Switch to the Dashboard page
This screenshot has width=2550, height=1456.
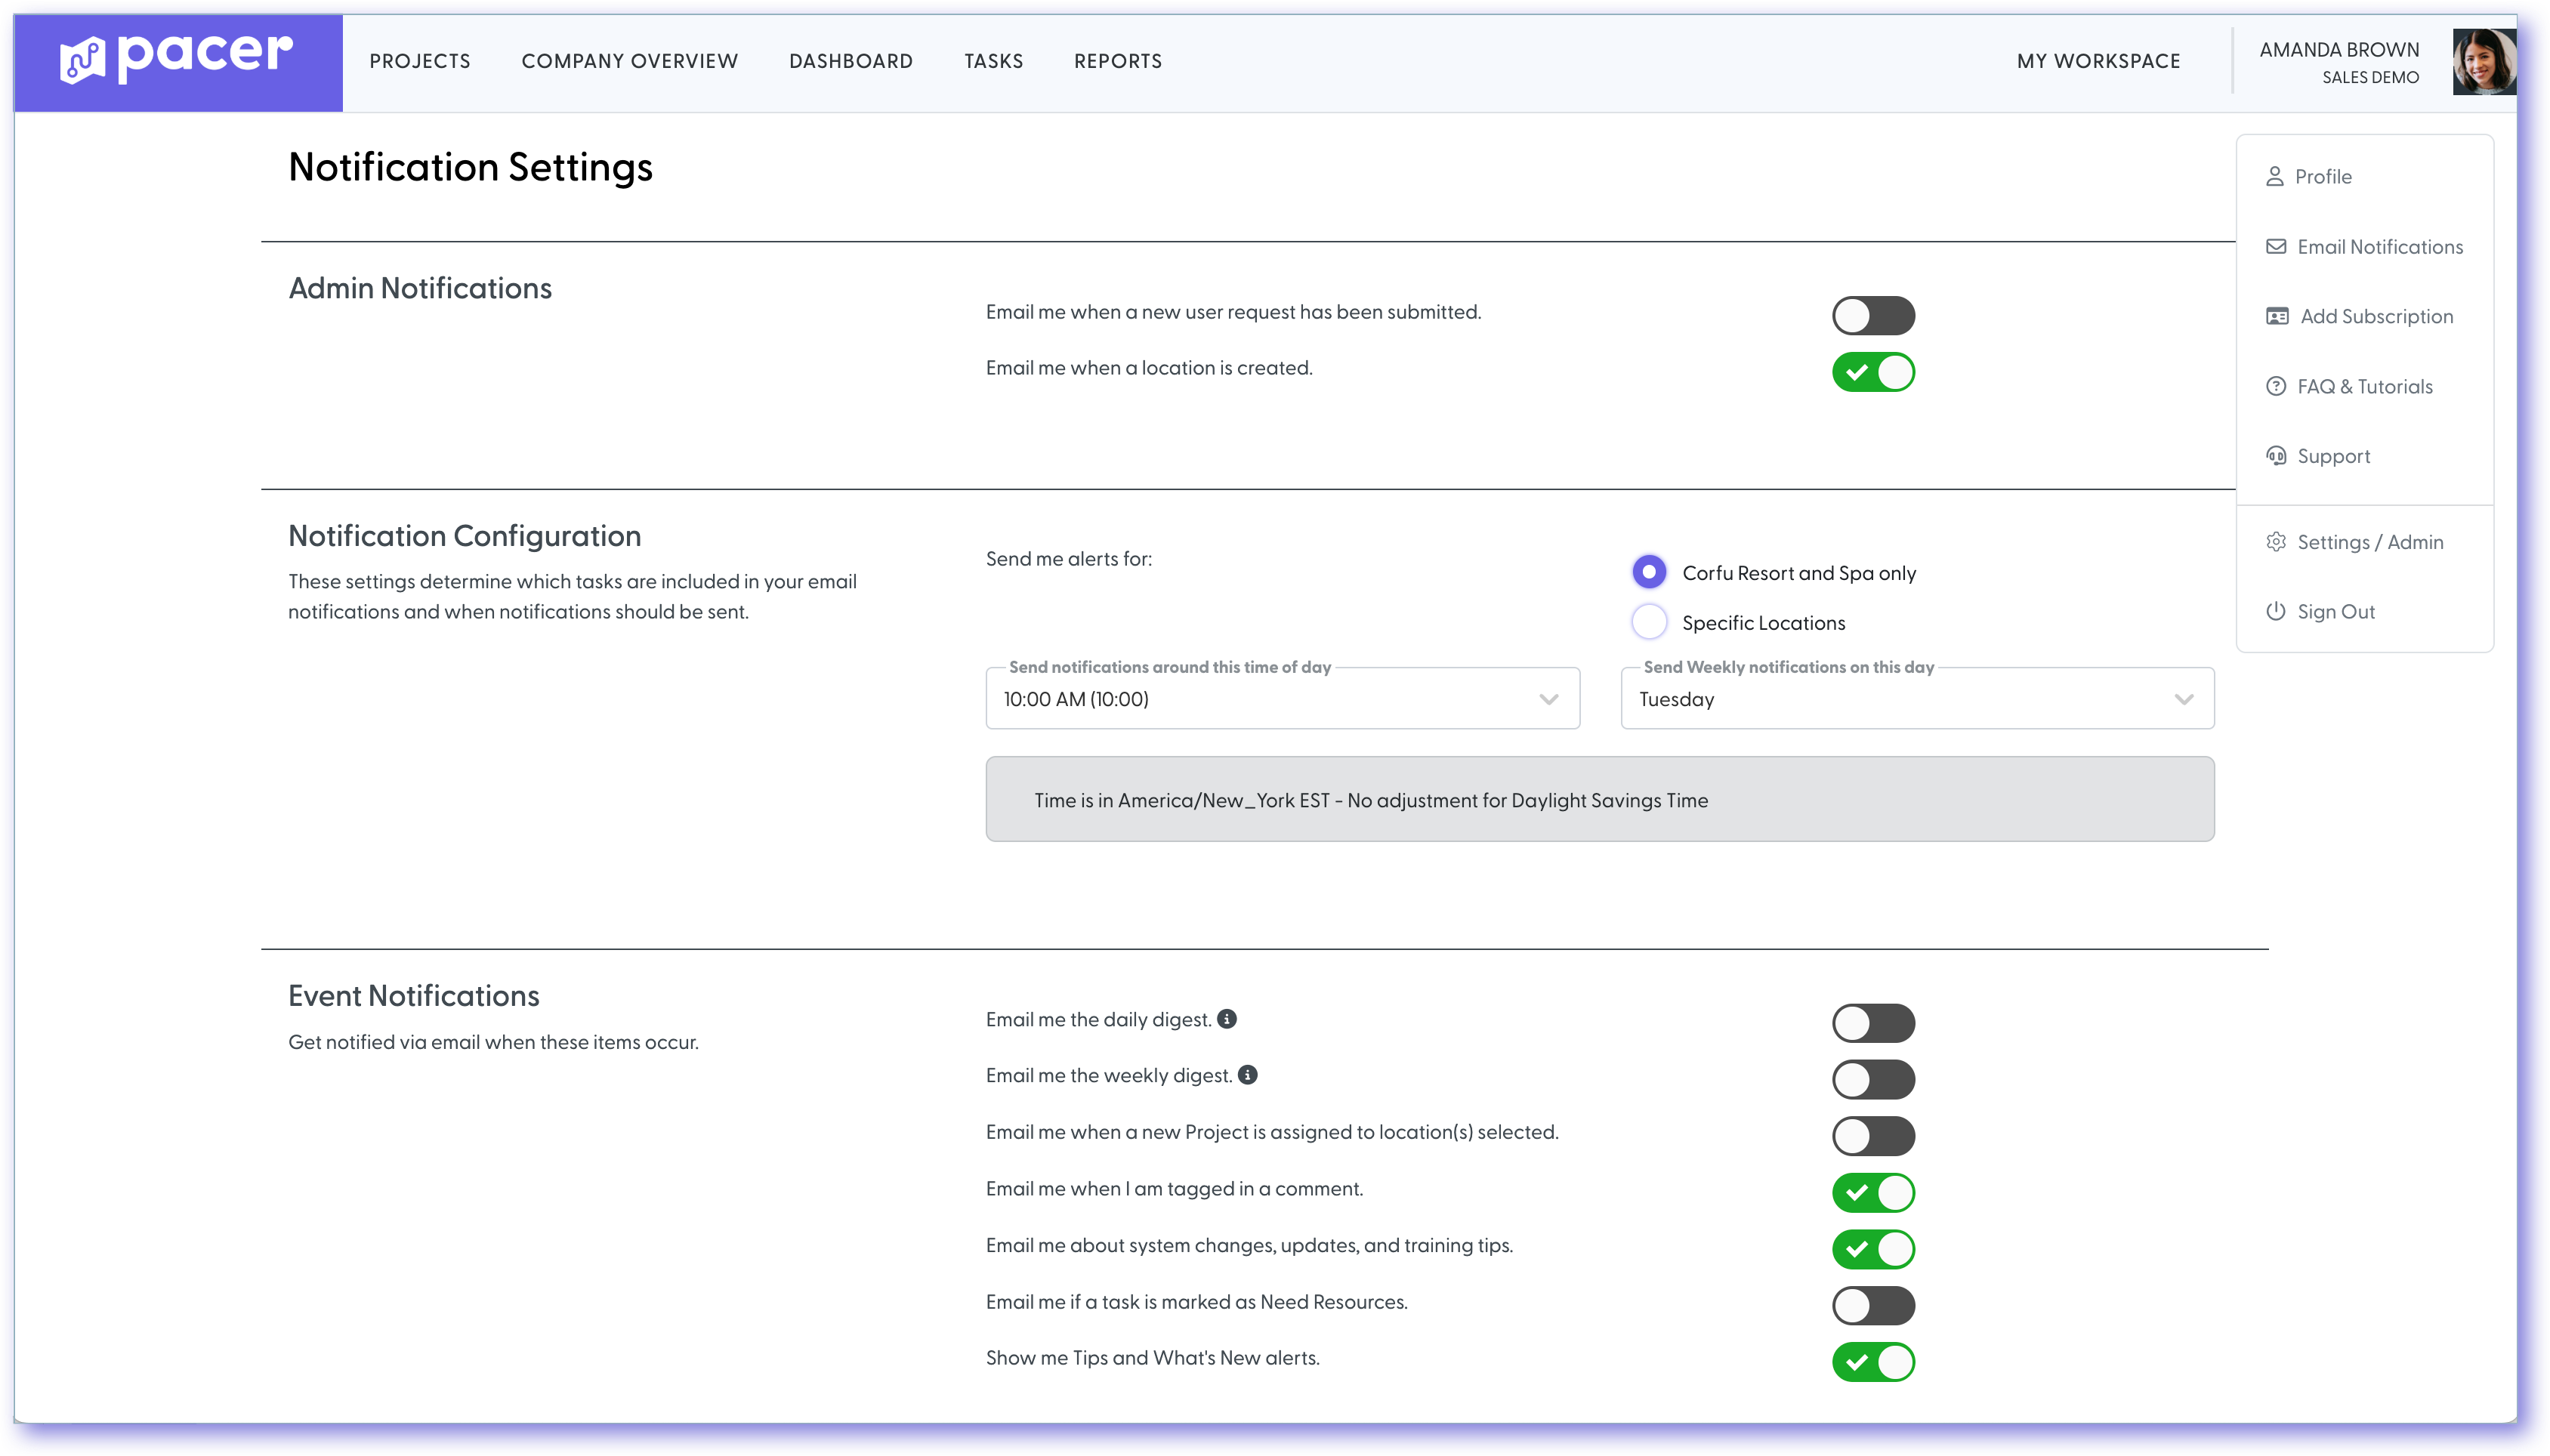coord(850,61)
